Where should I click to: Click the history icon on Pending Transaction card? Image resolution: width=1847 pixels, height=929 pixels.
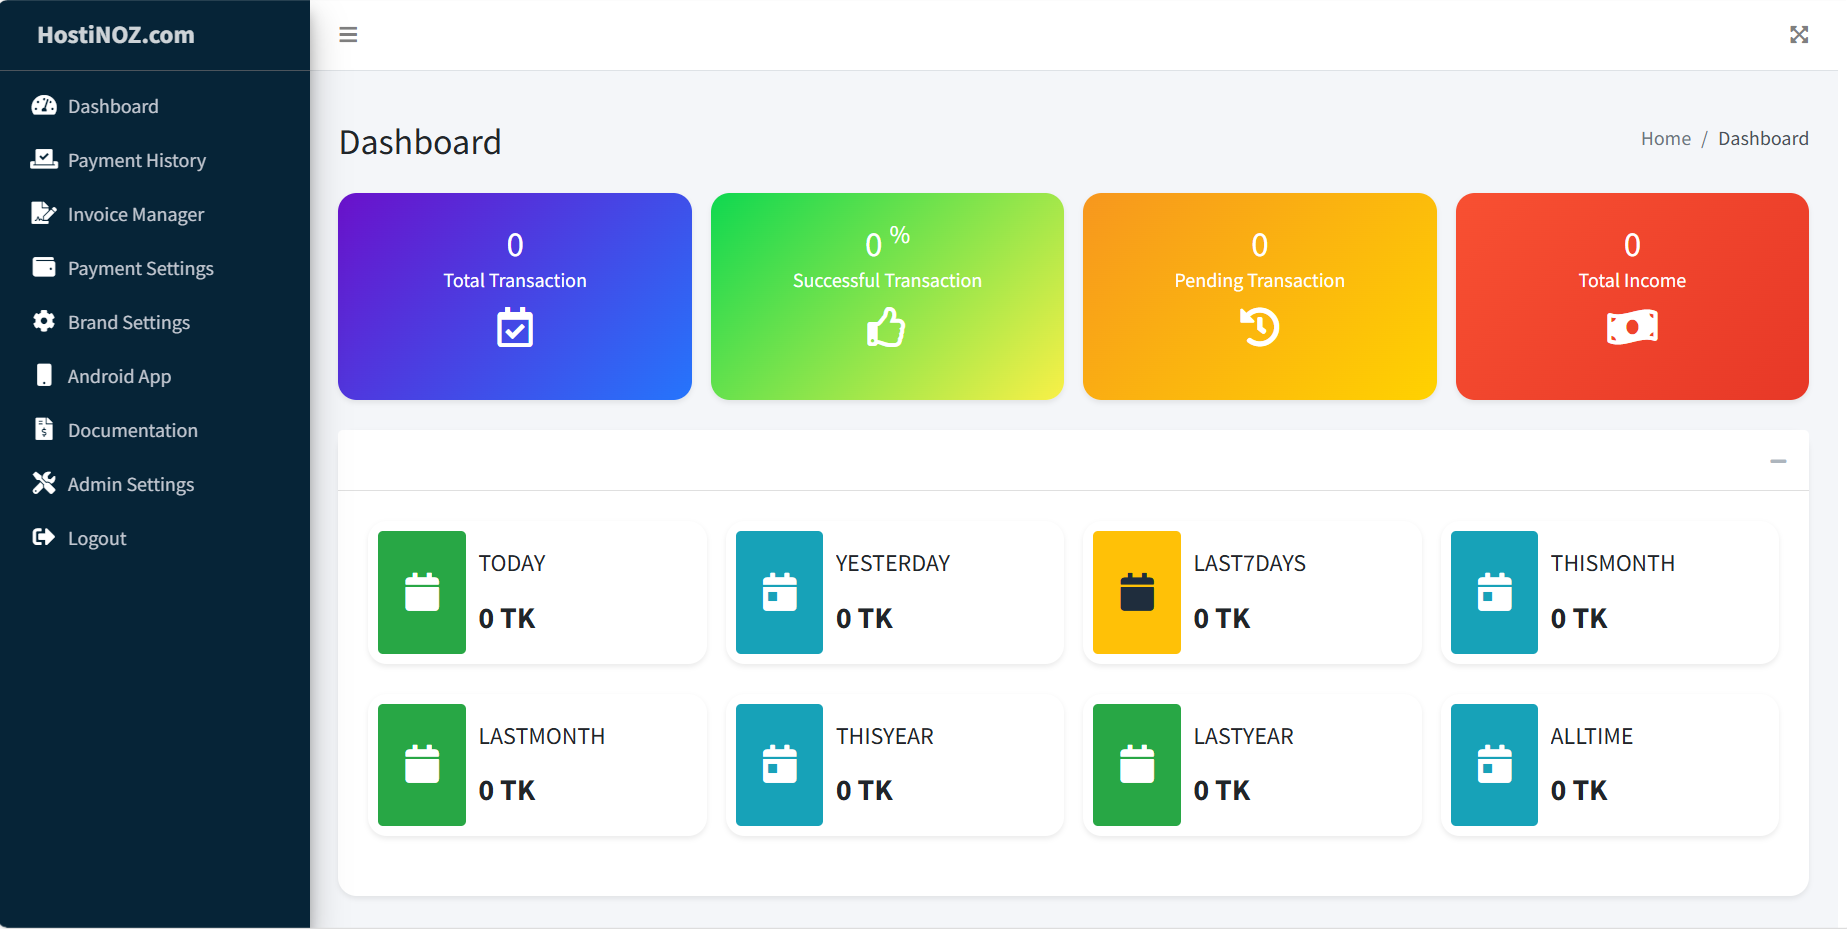[x=1259, y=327]
